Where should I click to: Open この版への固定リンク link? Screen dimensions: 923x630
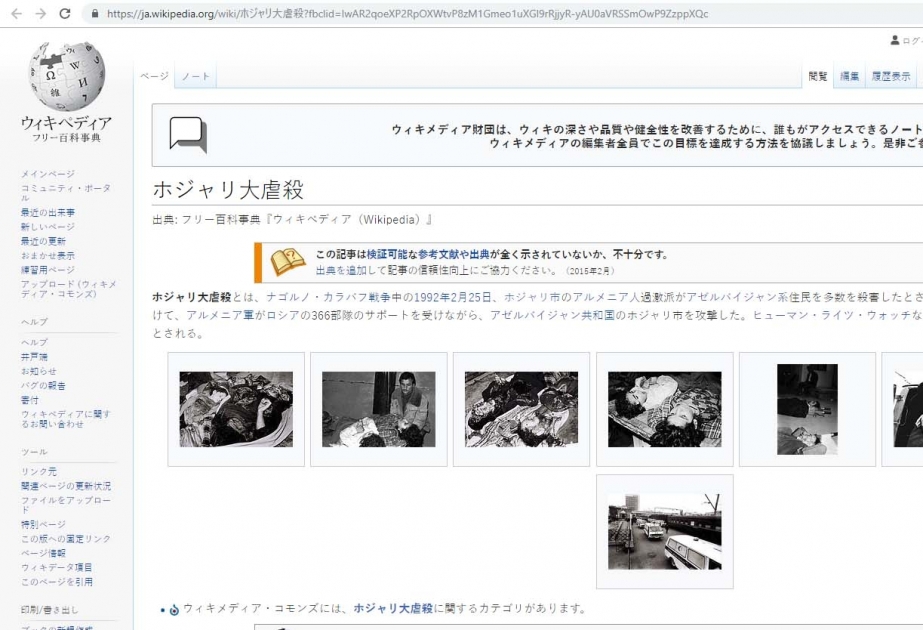66,539
